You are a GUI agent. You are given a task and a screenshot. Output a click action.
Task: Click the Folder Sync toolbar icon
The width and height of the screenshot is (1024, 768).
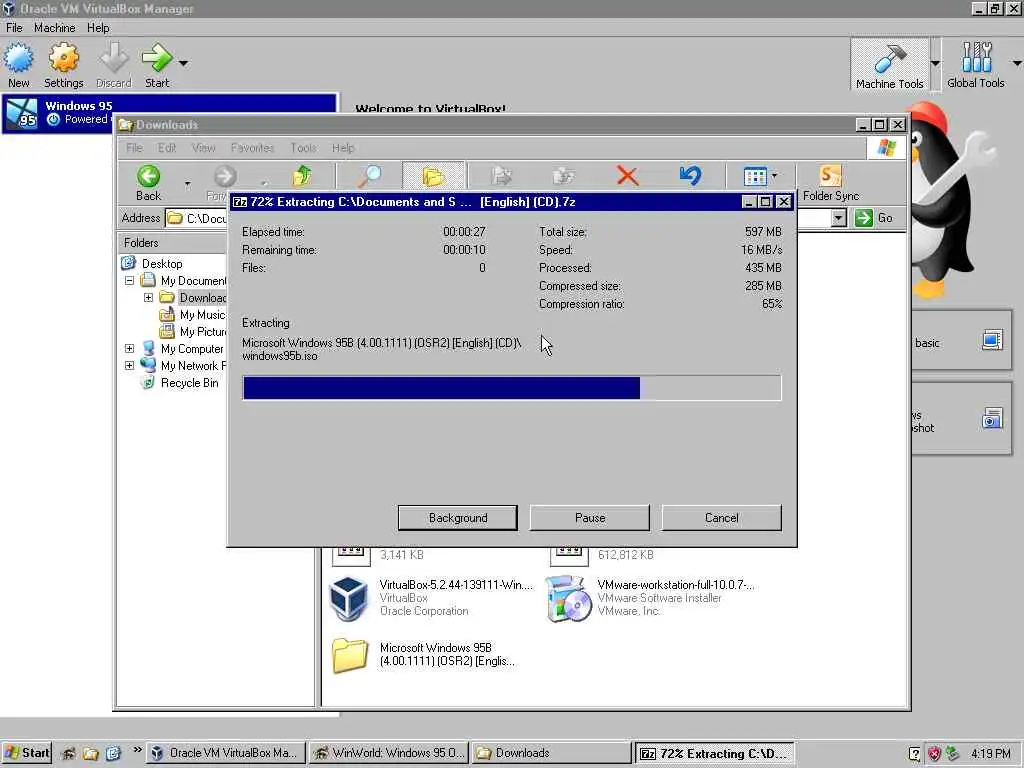pyautogui.click(x=831, y=183)
